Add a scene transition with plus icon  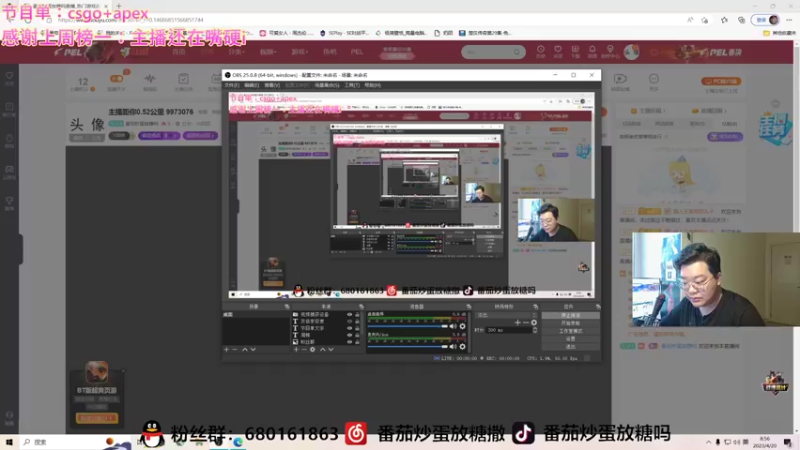click(x=517, y=322)
